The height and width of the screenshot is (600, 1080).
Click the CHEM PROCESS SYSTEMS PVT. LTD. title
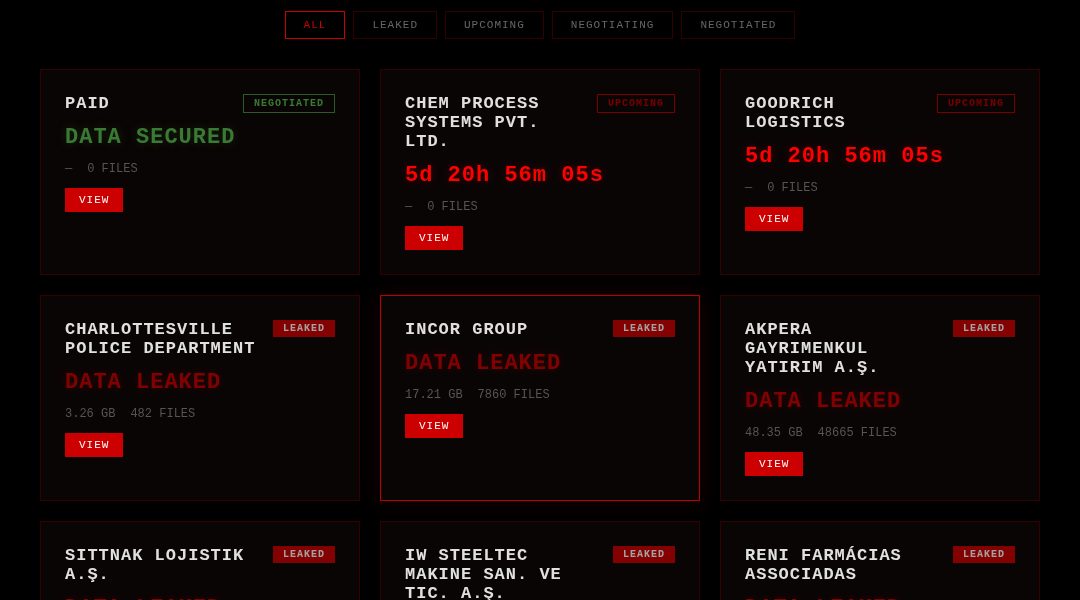click(472, 122)
